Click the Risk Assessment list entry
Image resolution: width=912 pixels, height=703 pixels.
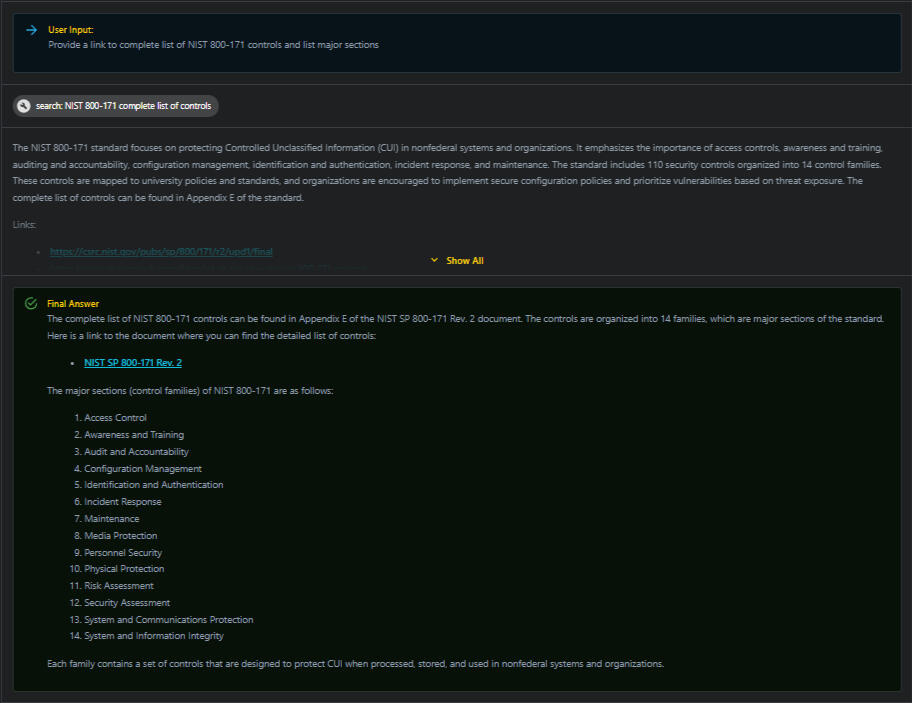click(x=119, y=586)
